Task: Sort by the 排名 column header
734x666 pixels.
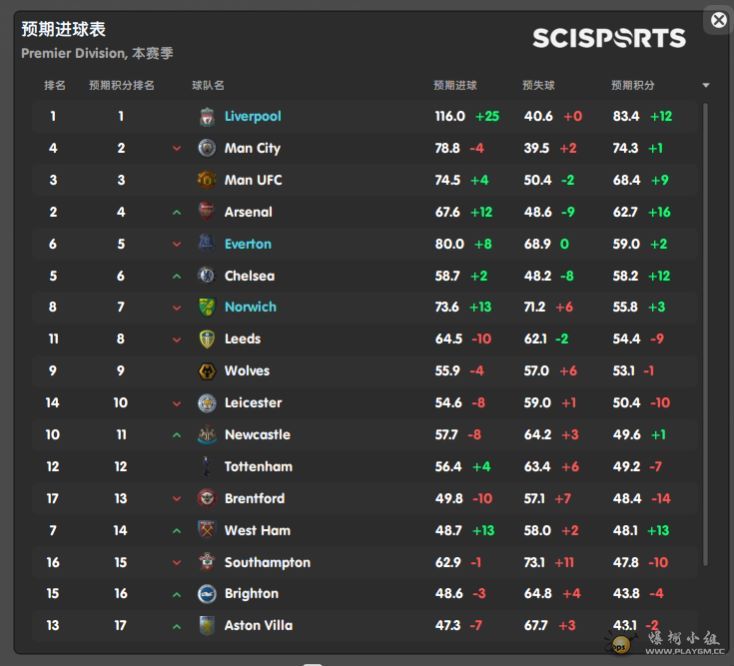Action: [x=55, y=85]
